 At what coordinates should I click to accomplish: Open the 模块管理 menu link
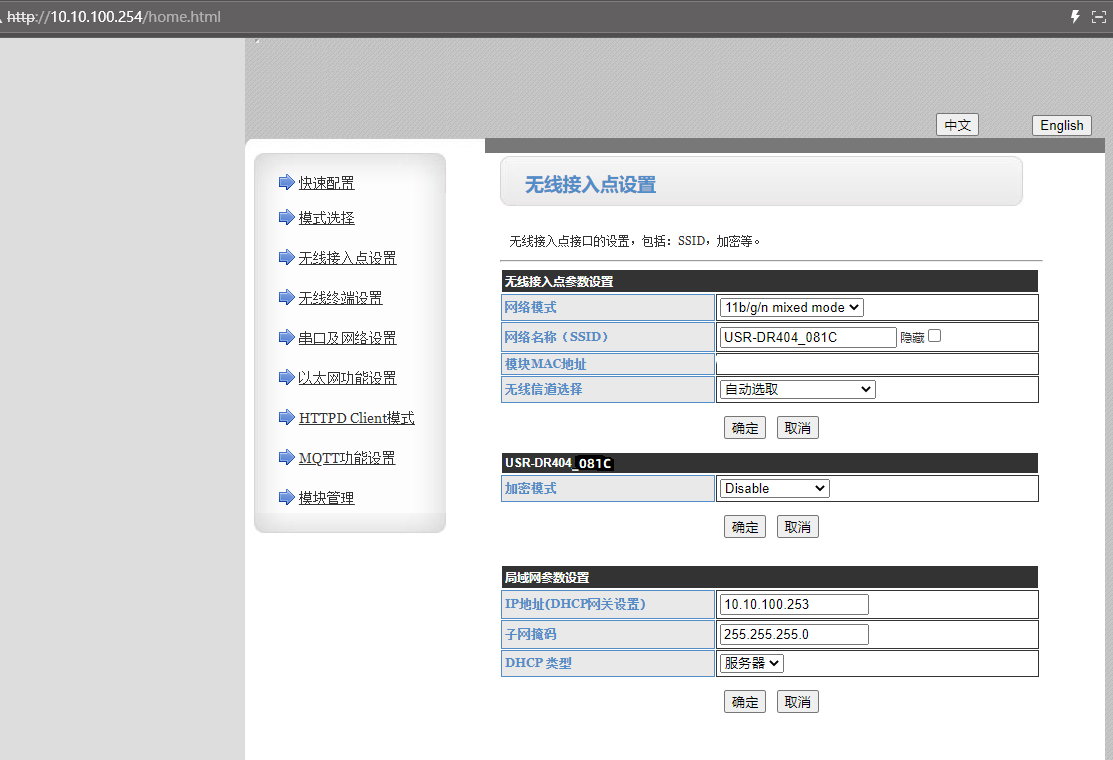[x=326, y=498]
